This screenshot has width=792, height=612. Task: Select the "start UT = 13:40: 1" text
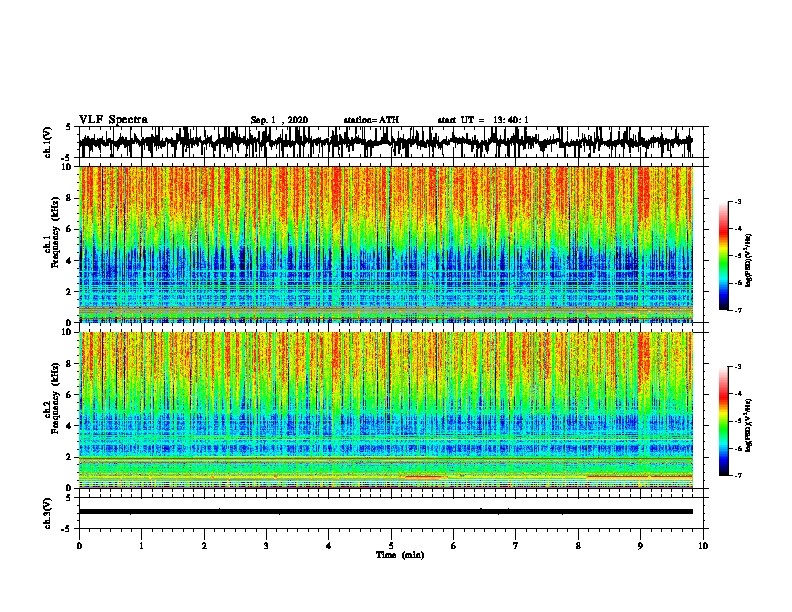tap(483, 120)
